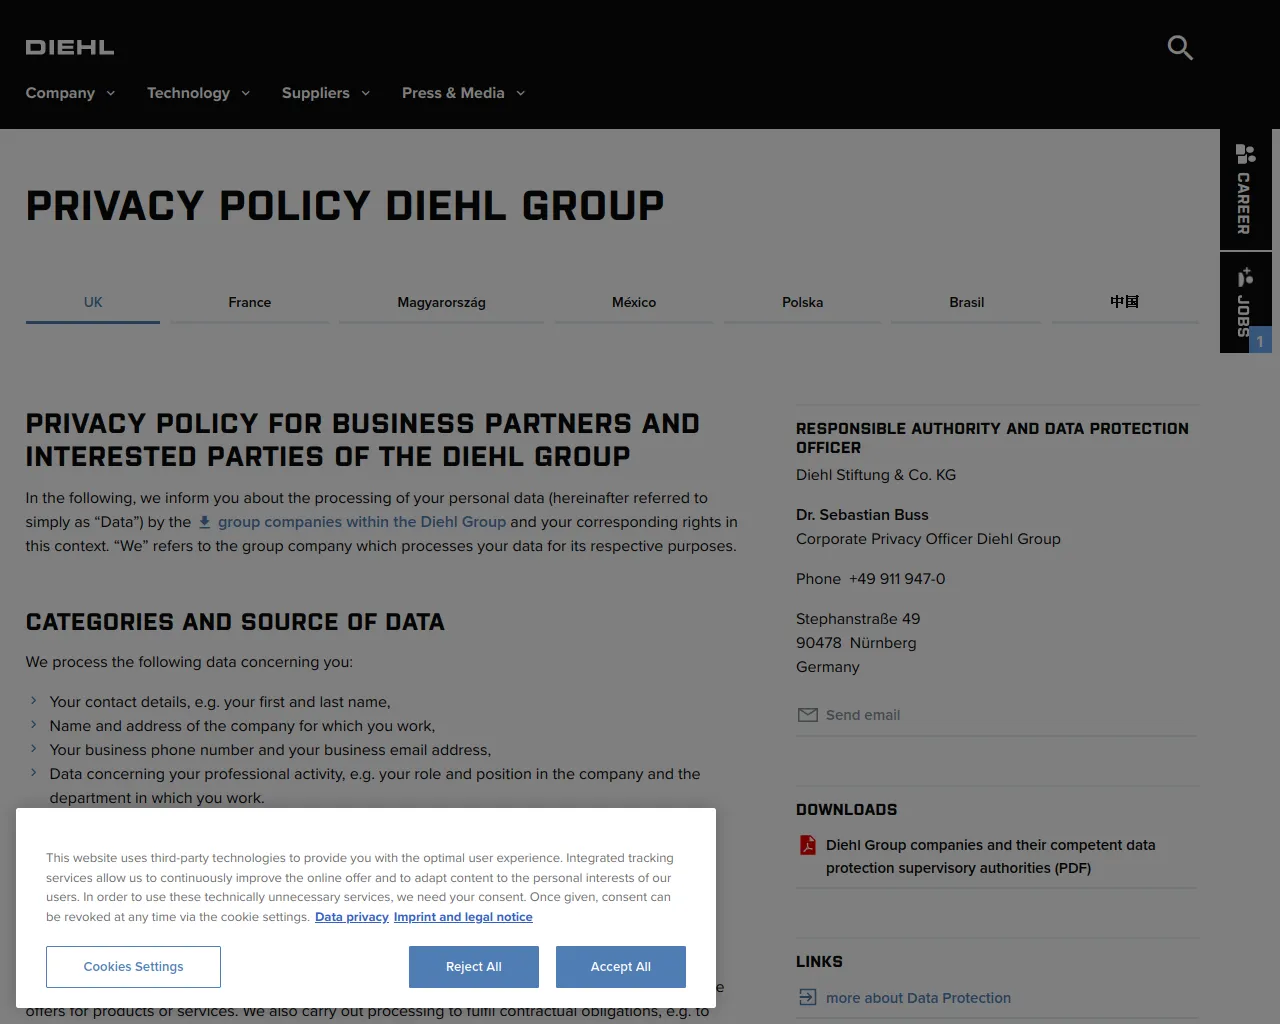
Task: Click the PDF icon under Downloads
Action: point(808,846)
